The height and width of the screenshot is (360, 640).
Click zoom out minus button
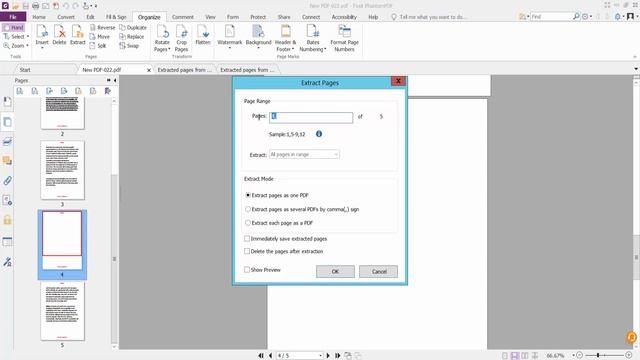pyautogui.click(x=579, y=356)
